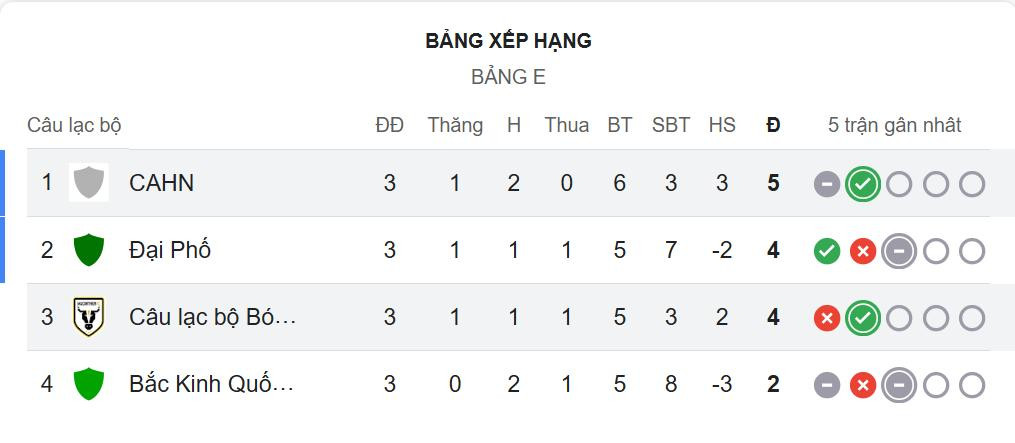Click CAHN's green win checkmark icon

click(862, 184)
